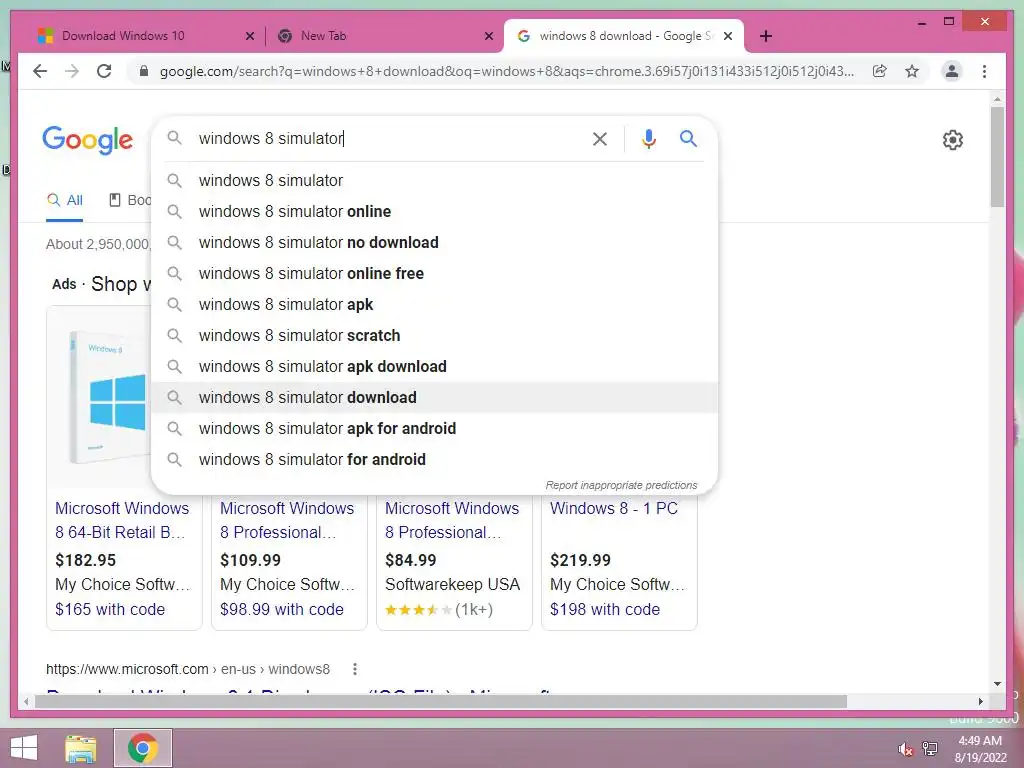Choose suggestion 'windows 8 simulator for android'
1024x768 pixels.
click(434, 460)
